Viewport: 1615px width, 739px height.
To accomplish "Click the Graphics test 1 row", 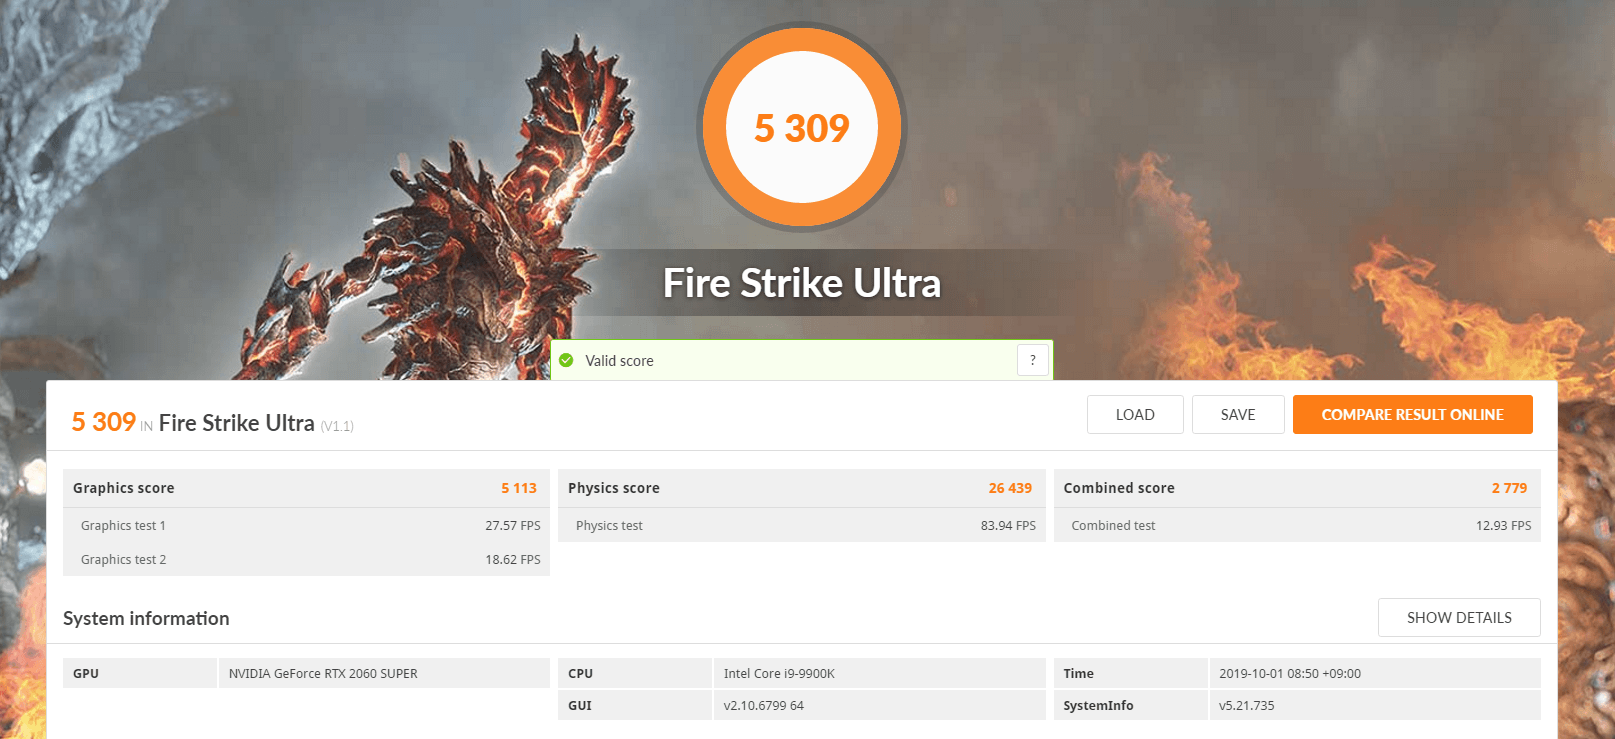I will coord(306,525).
